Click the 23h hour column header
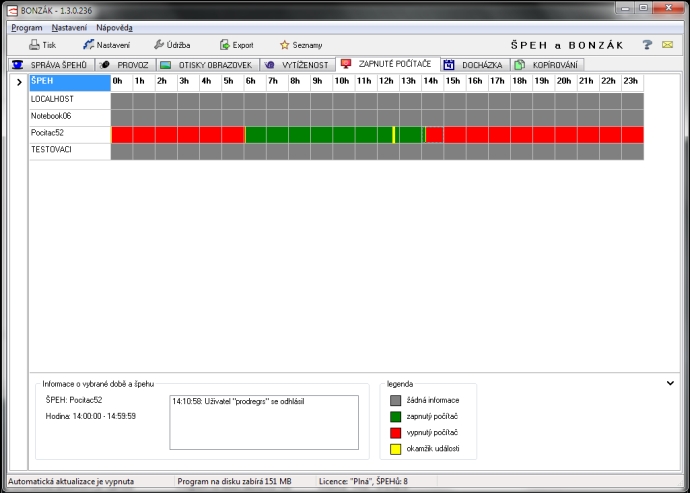 click(632, 83)
